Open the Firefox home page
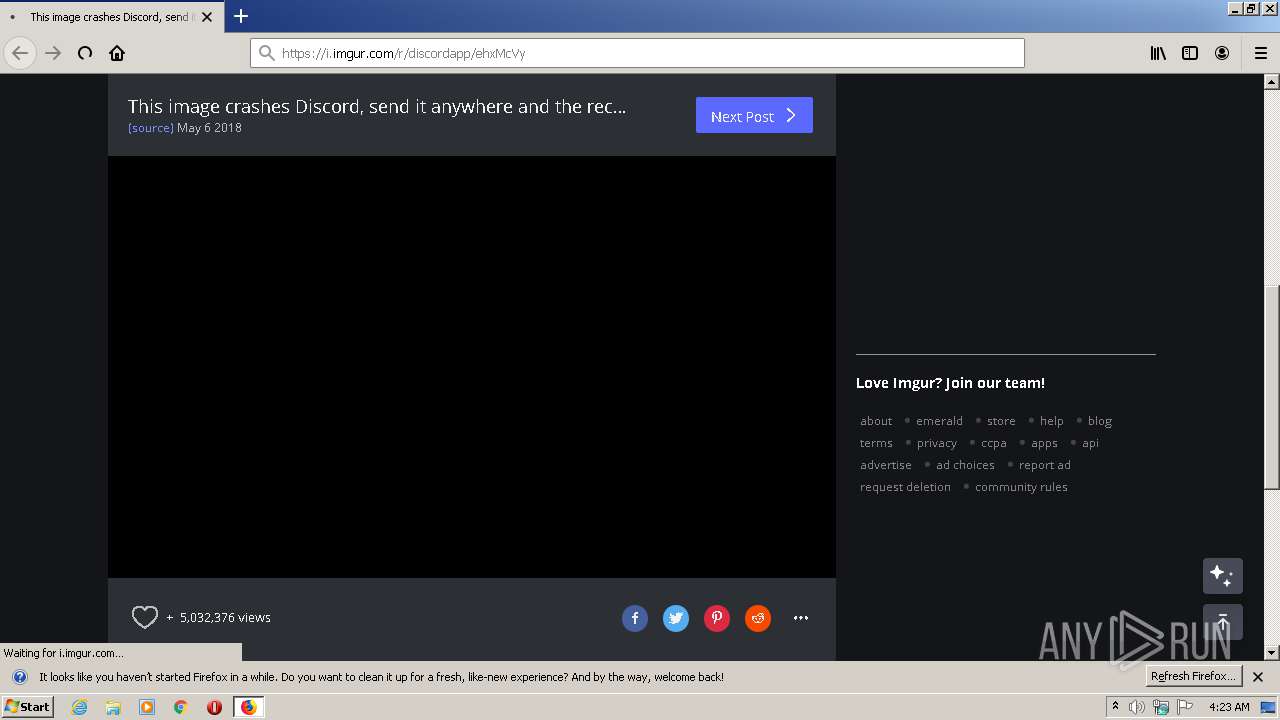The width and height of the screenshot is (1280, 720). tap(117, 53)
